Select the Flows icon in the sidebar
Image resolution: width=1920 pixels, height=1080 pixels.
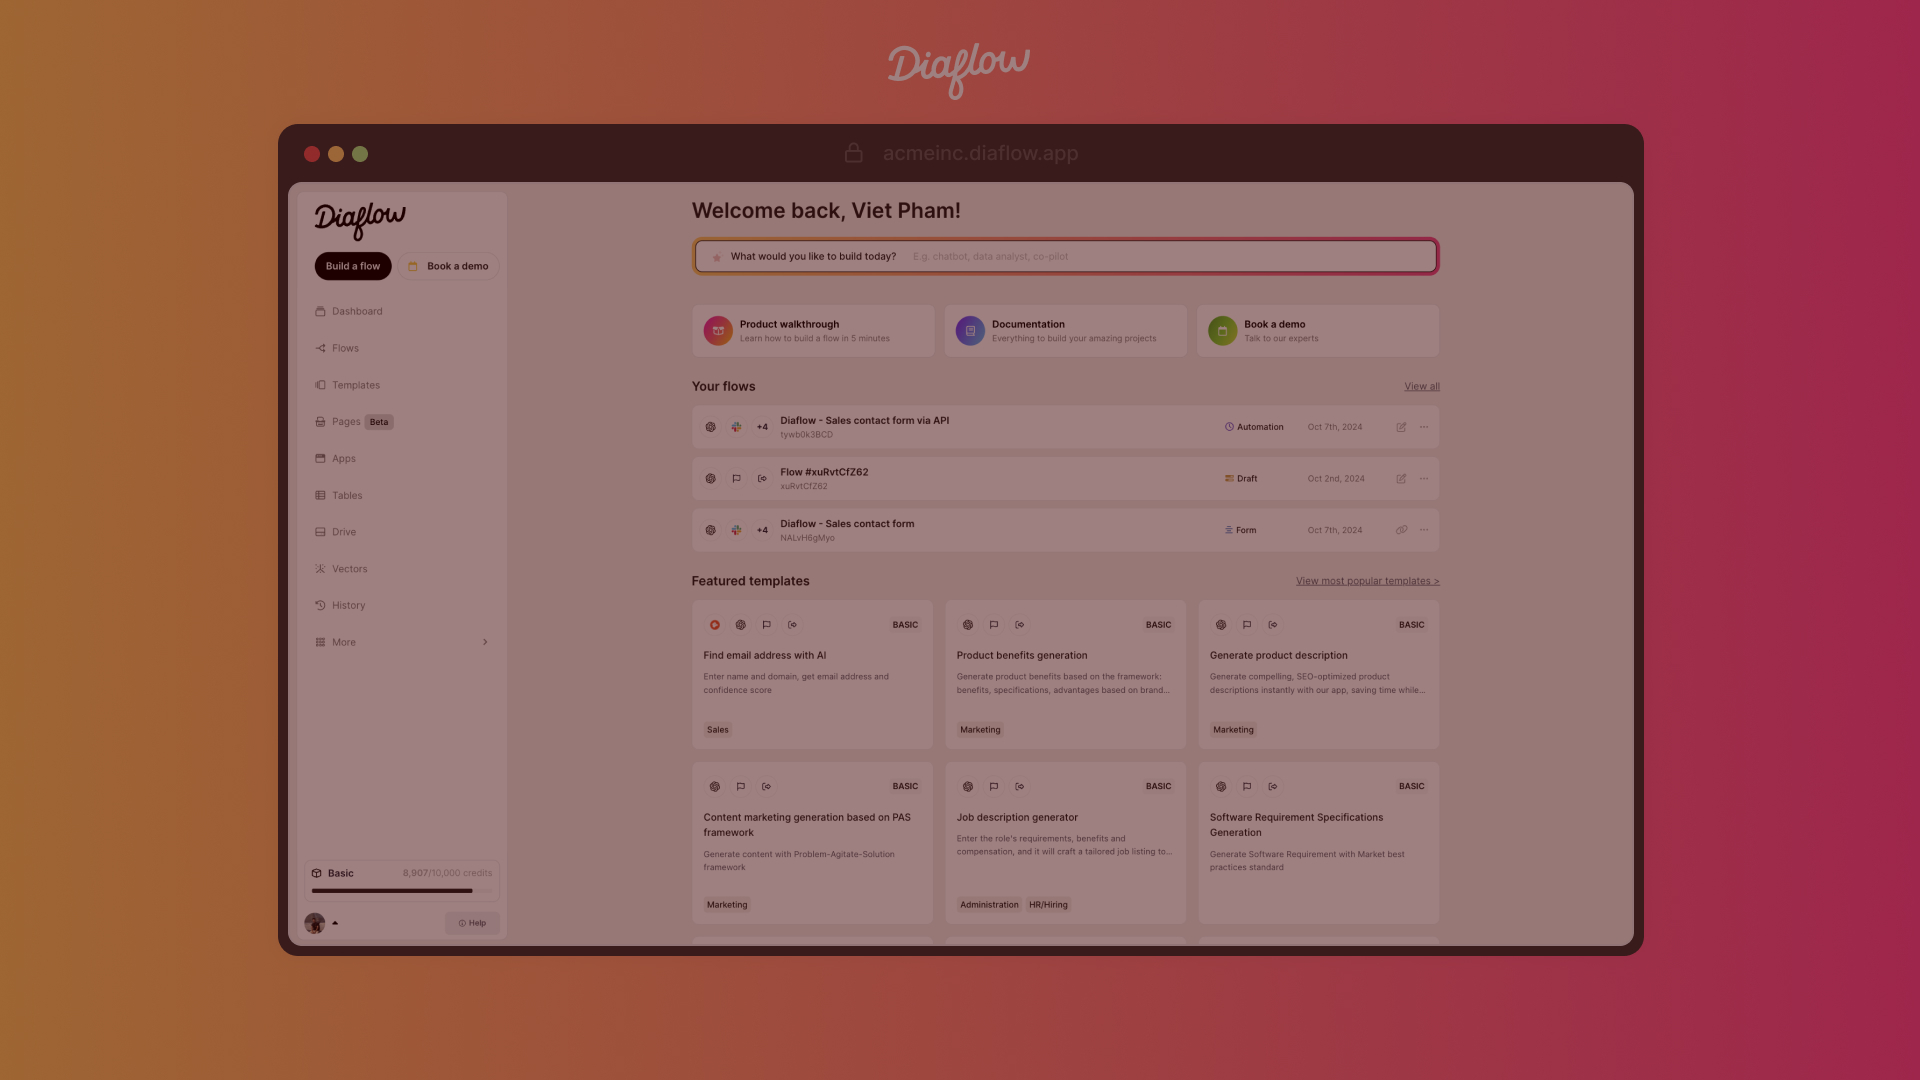point(320,348)
